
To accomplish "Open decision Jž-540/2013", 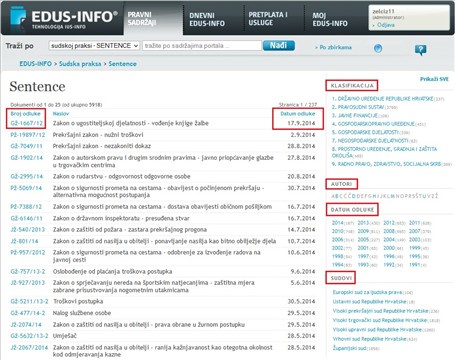I will tap(28, 230).
